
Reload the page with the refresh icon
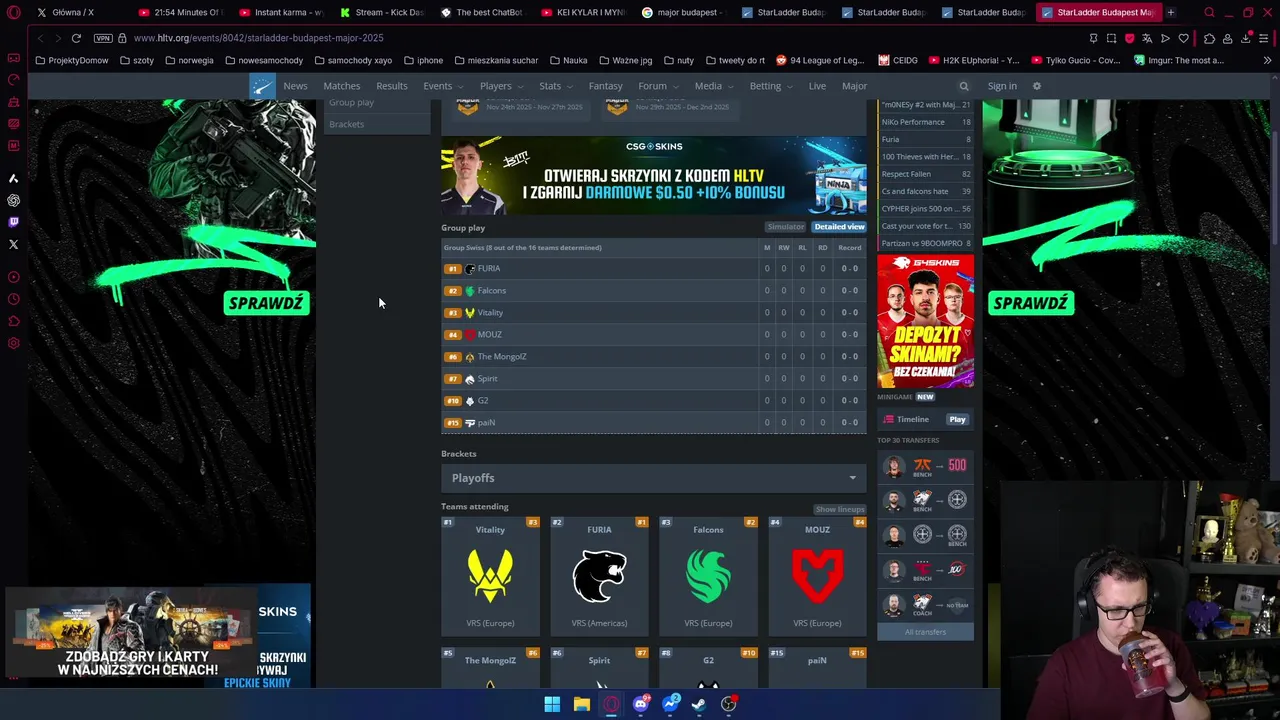coord(76,38)
